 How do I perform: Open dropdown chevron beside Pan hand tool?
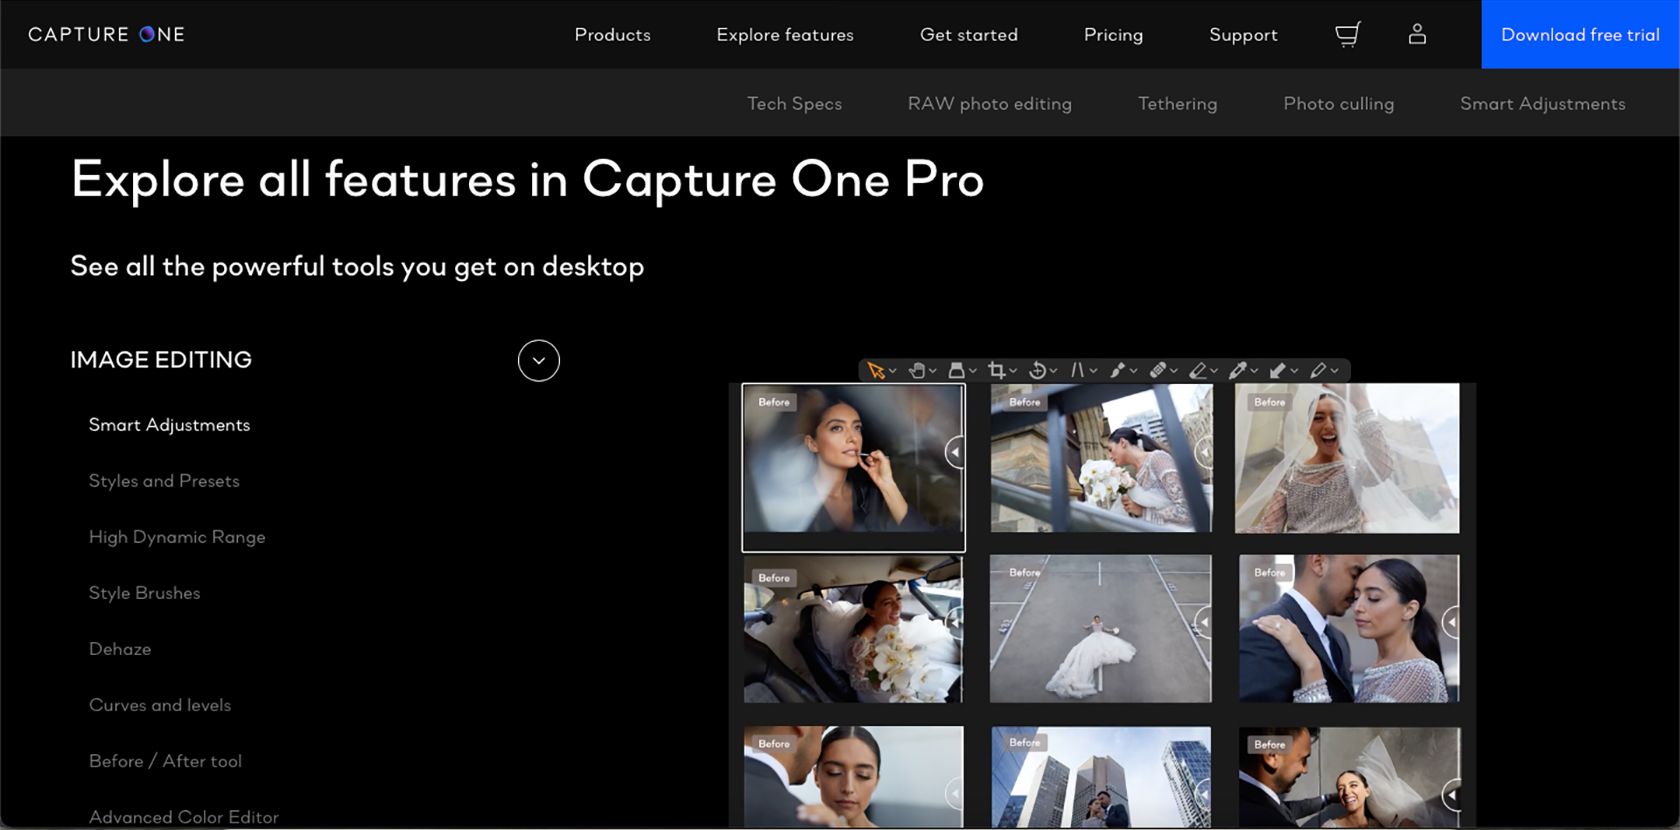[933, 372]
